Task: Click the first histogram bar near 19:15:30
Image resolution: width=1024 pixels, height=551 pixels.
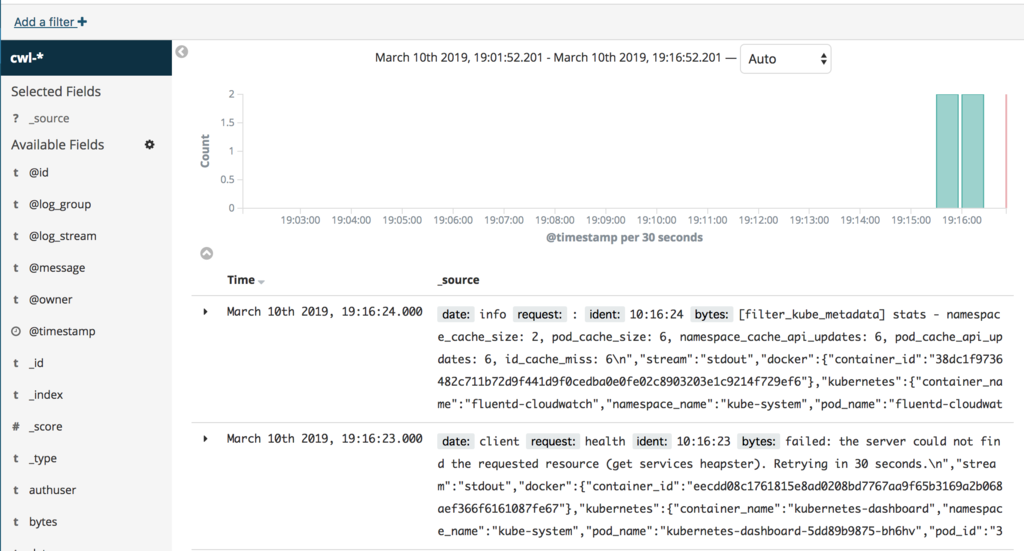Action: coord(947,151)
